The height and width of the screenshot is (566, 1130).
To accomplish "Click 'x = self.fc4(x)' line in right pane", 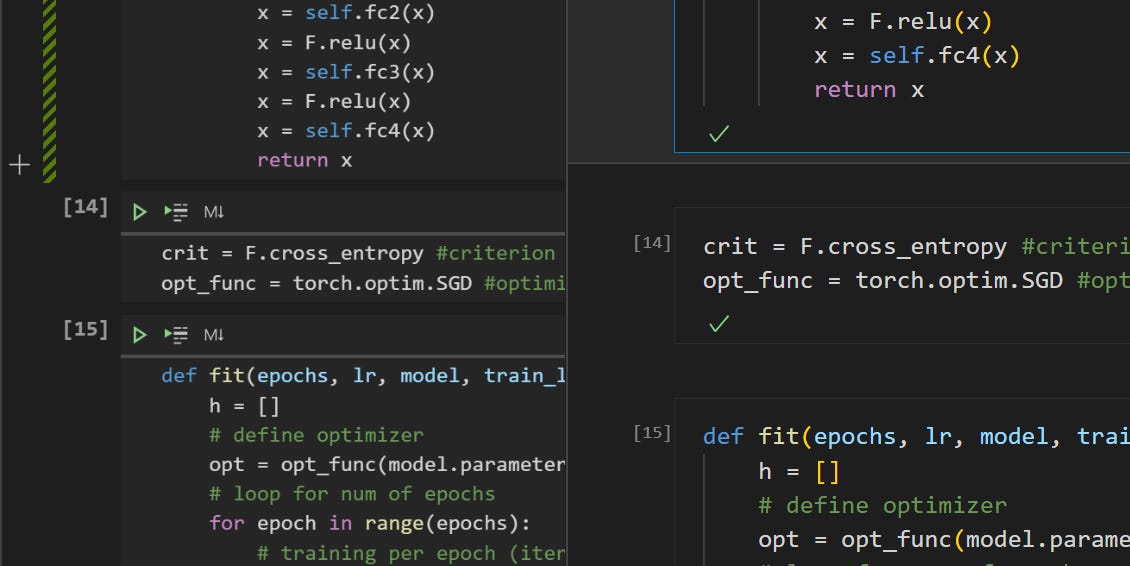I will point(917,56).
